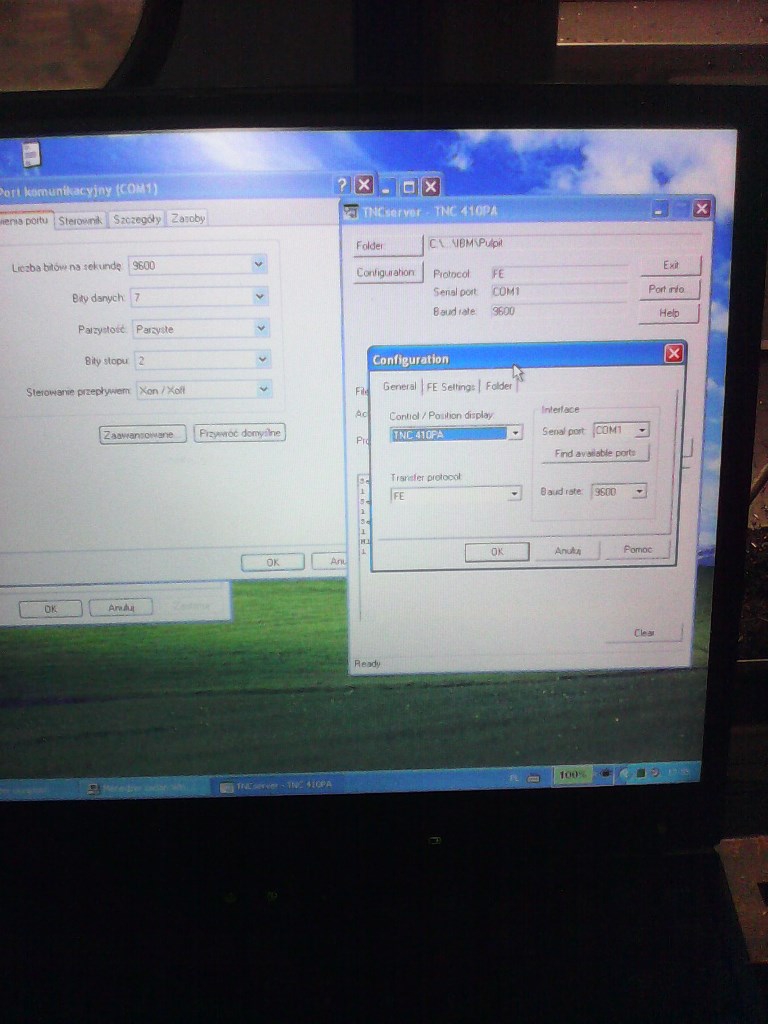The width and height of the screenshot is (768, 1024).
Task: Click Anuluj in the lower-left dialog
Action: (121, 607)
